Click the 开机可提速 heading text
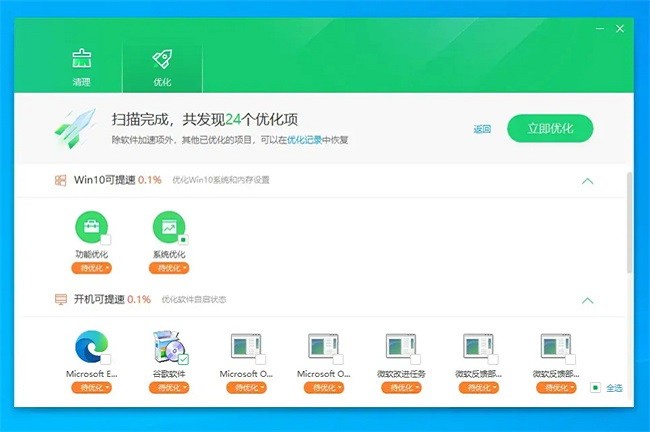 point(99,299)
